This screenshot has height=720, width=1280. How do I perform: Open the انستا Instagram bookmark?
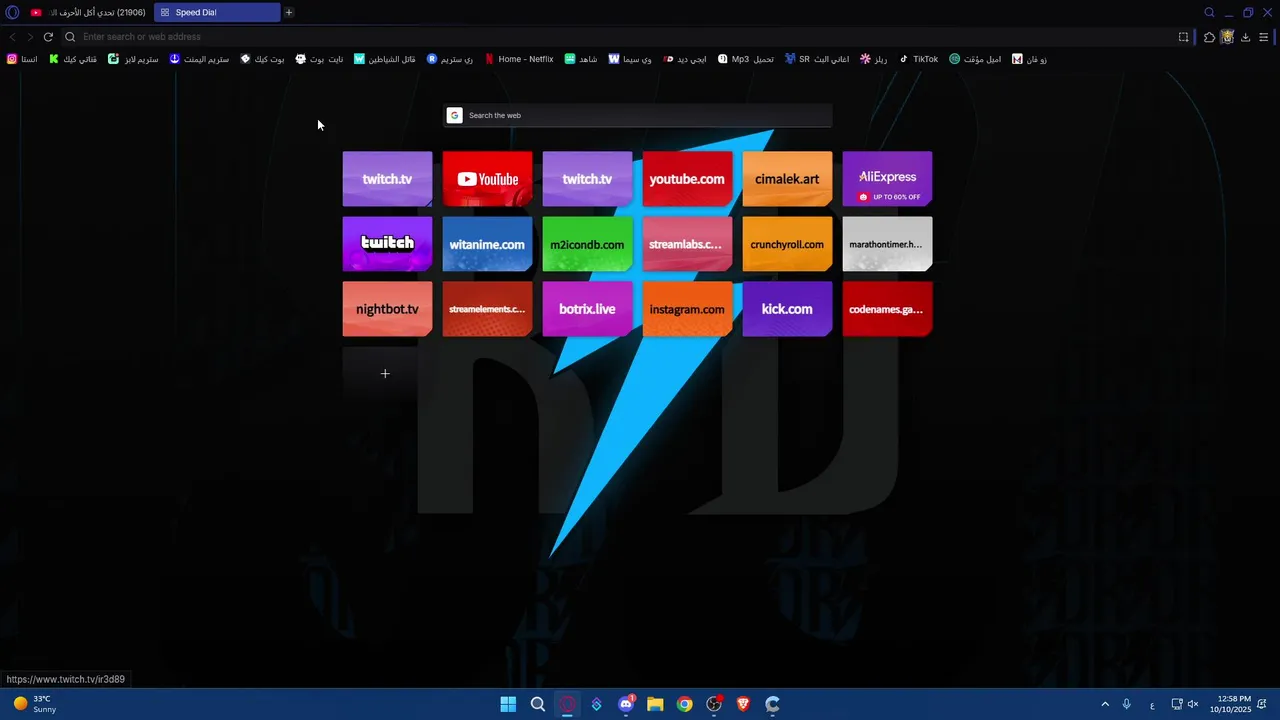22,59
